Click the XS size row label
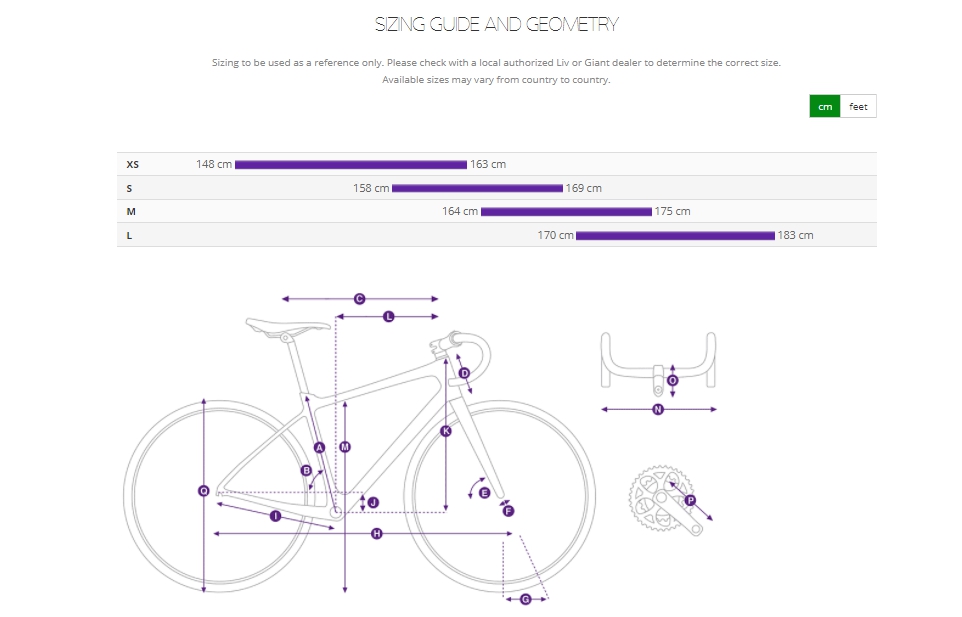 (x=133, y=164)
